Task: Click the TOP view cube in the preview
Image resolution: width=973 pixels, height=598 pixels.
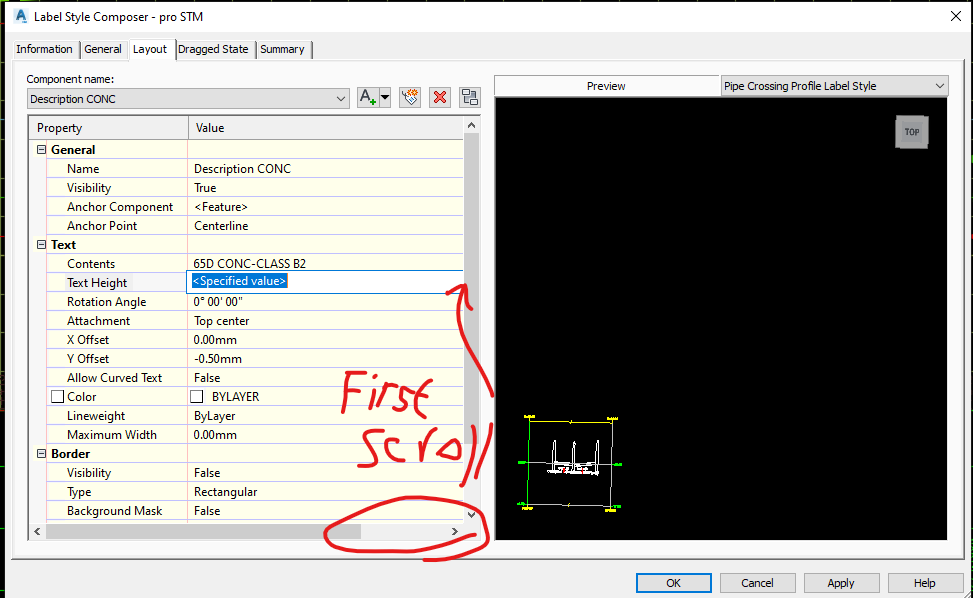Action: (911, 131)
